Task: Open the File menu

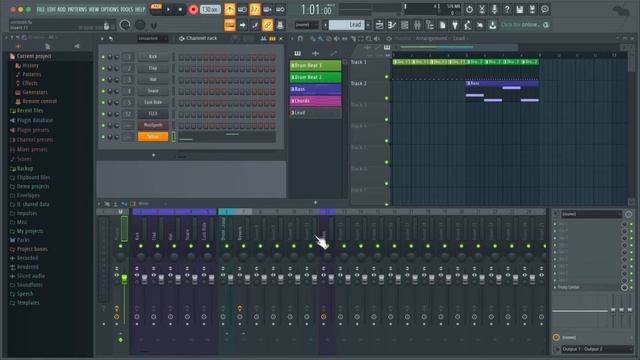Action: 41,9
